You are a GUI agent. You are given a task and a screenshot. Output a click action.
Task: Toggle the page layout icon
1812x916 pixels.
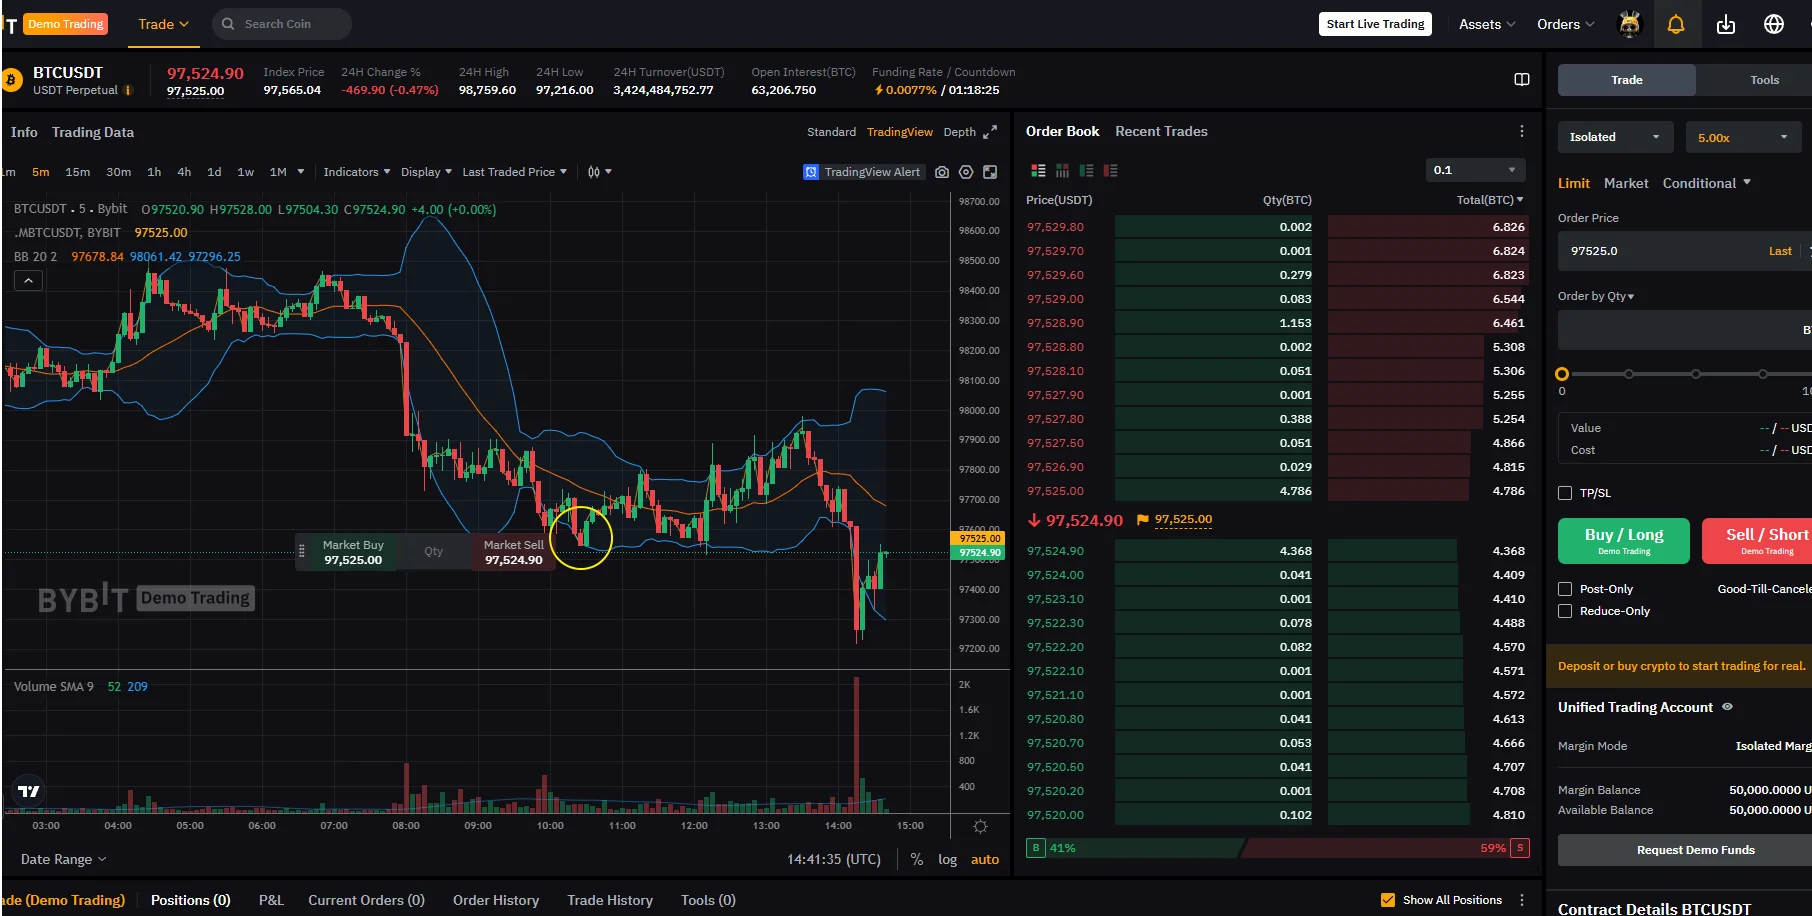pyautogui.click(x=1522, y=80)
